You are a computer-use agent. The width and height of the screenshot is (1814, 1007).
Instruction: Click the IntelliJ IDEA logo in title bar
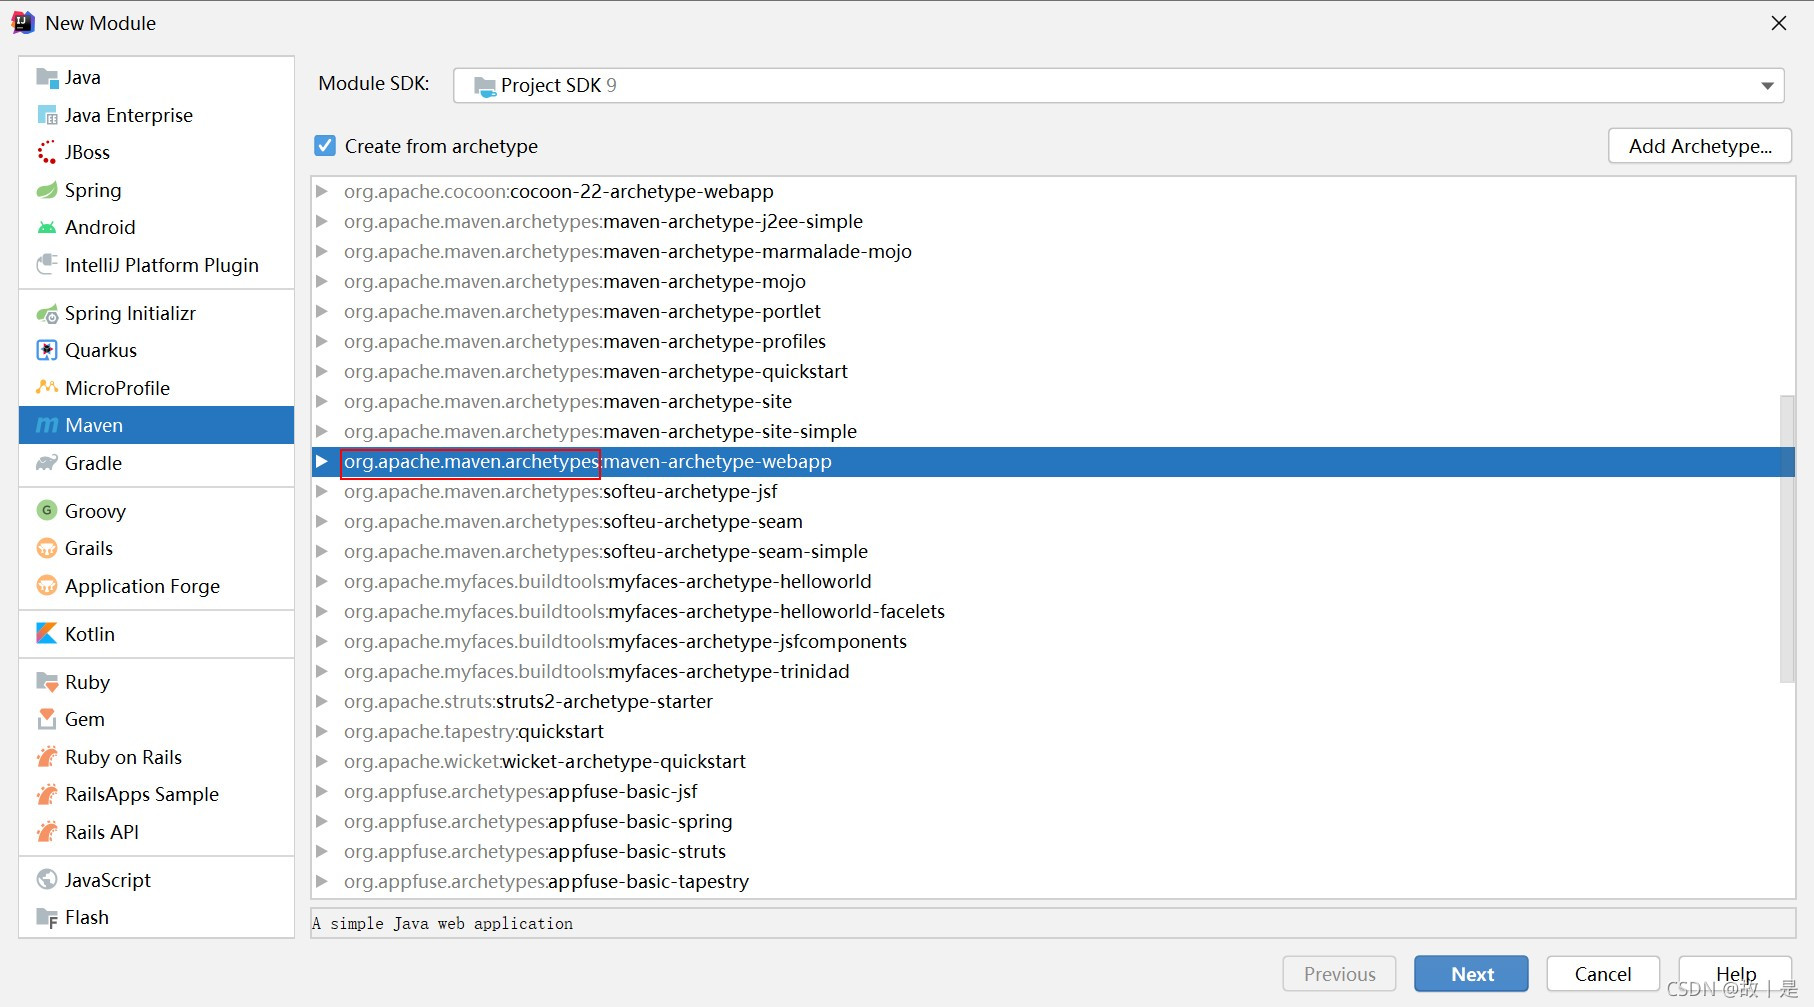23,23
